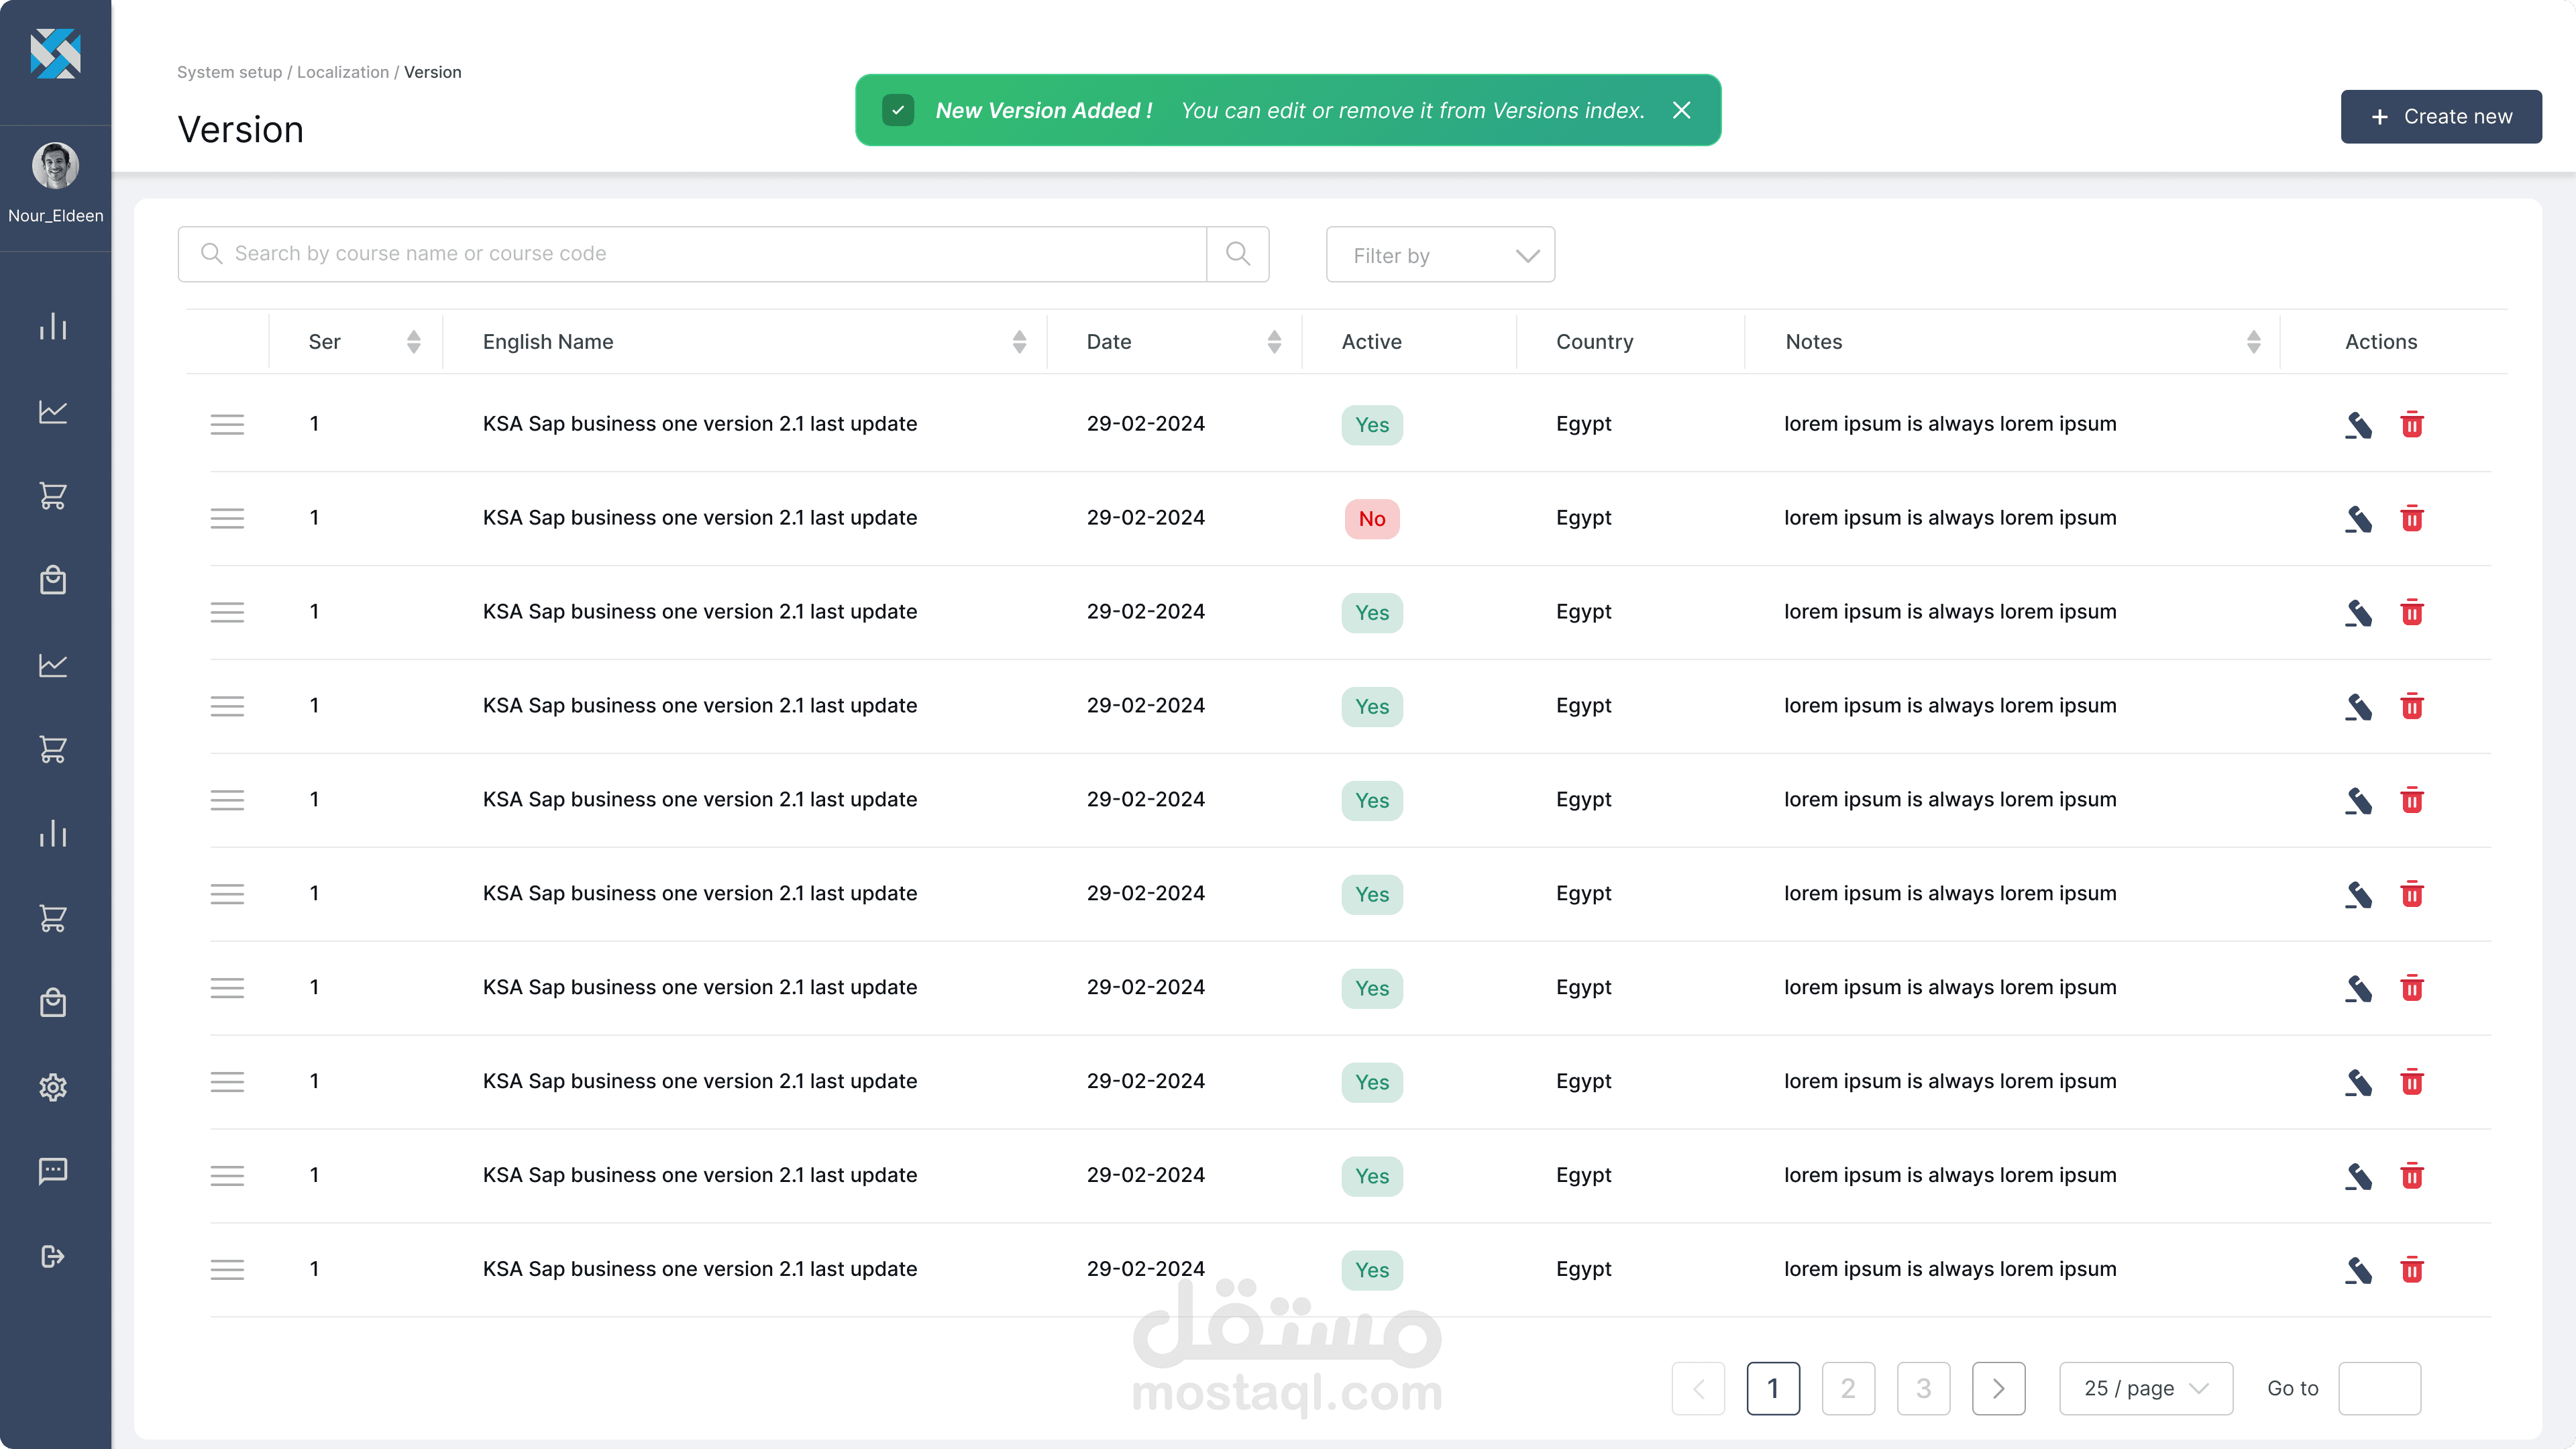Open the settings gear in the sidebar
This screenshot has height=1449, width=2576.
coord(53,1087)
